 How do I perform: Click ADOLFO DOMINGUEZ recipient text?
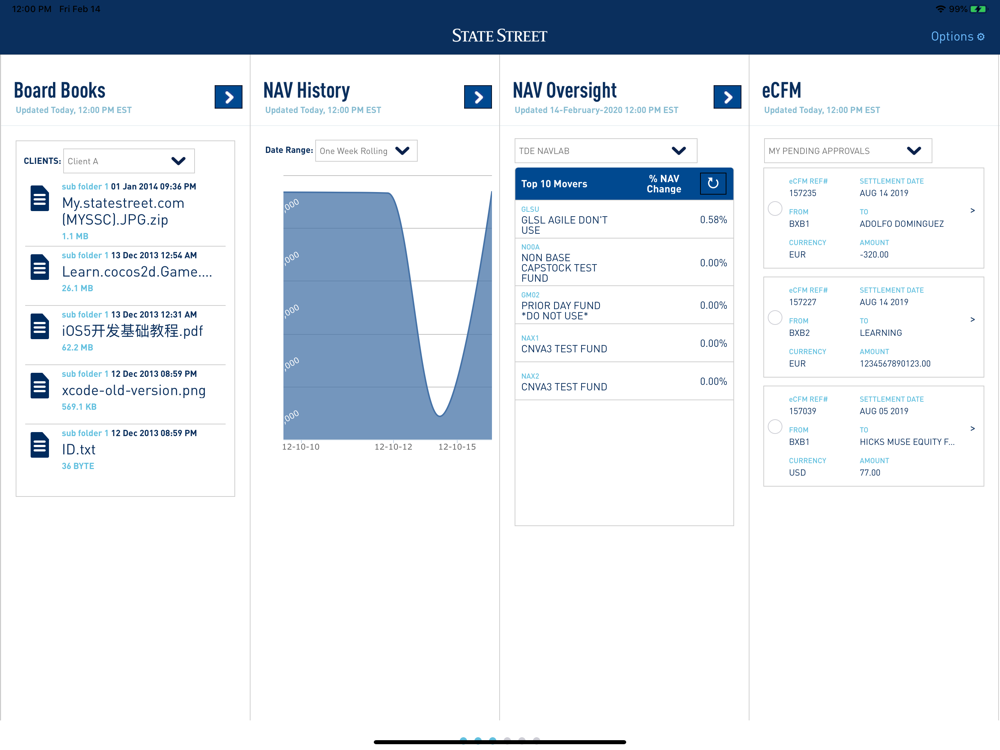click(901, 224)
